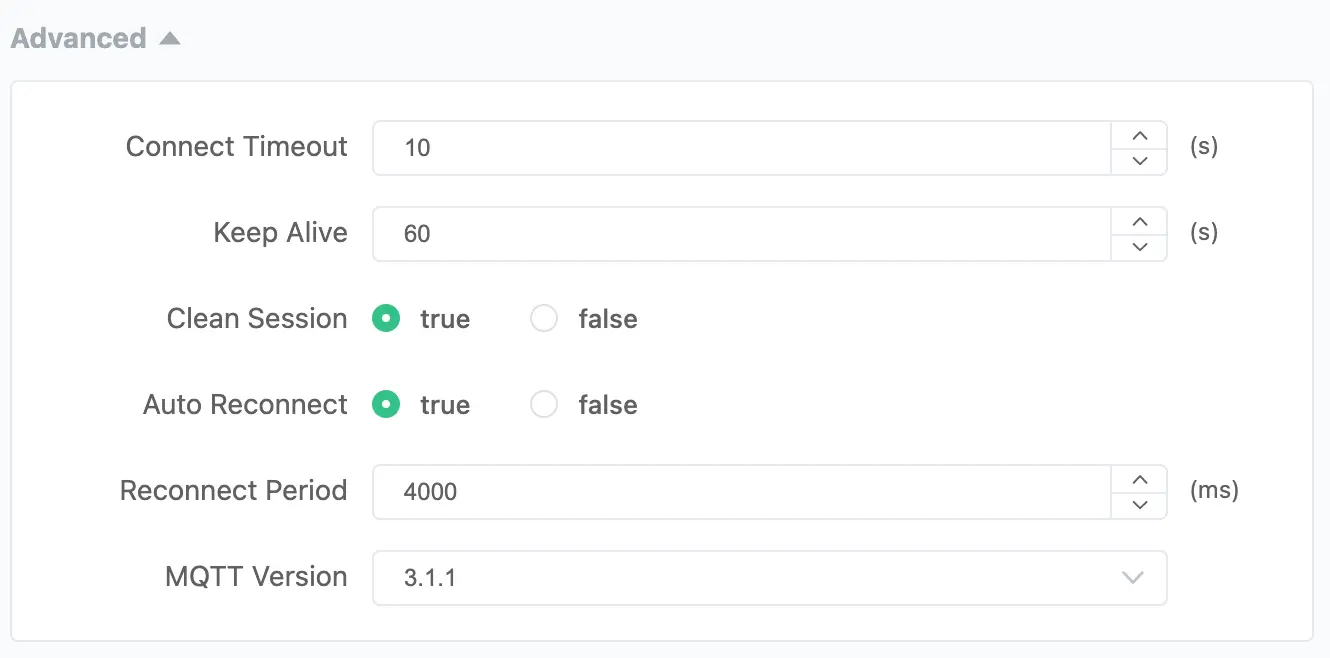Screen dimensions: 1330x658
Task: Collapse the Advanced section triangle
Action: (170, 39)
